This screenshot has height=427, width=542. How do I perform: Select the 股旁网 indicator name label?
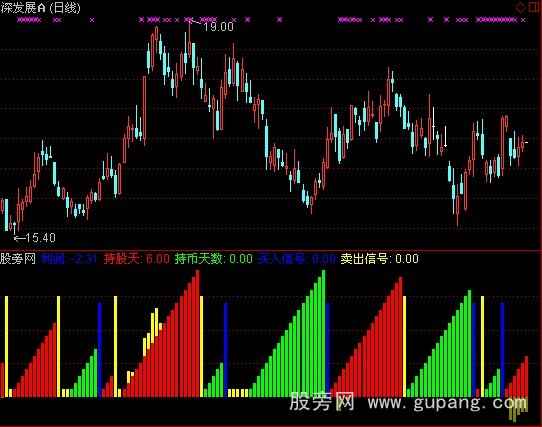(x=18, y=259)
